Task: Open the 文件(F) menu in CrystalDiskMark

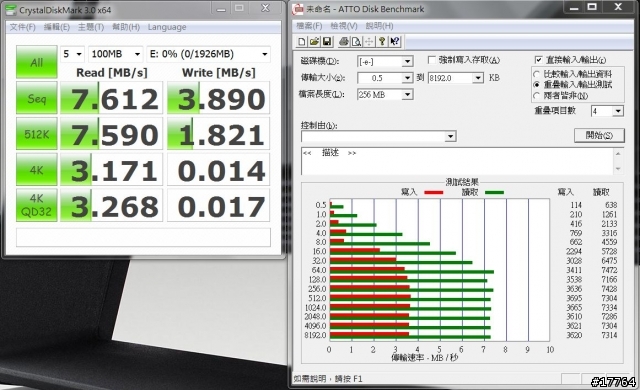Action: point(22,27)
